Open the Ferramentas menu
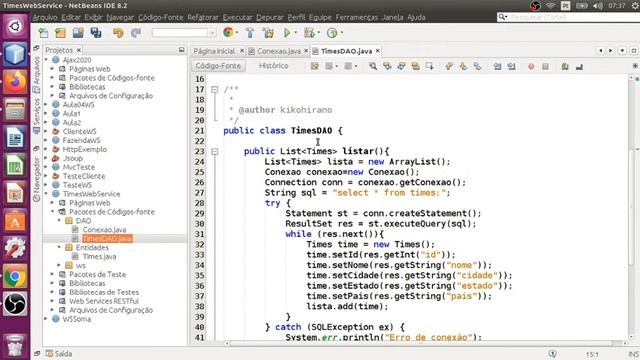 pyautogui.click(x=357, y=17)
